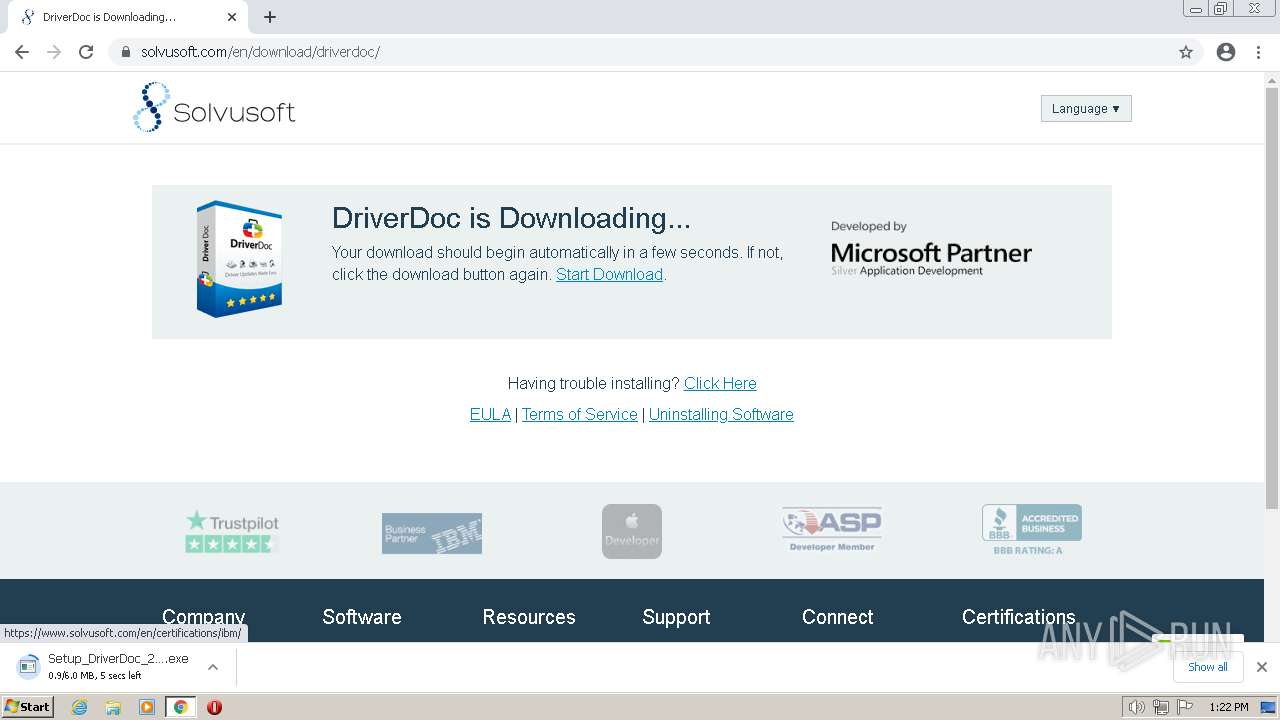Click the Certifications footer heading
This screenshot has width=1280, height=720.
tap(1019, 617)
